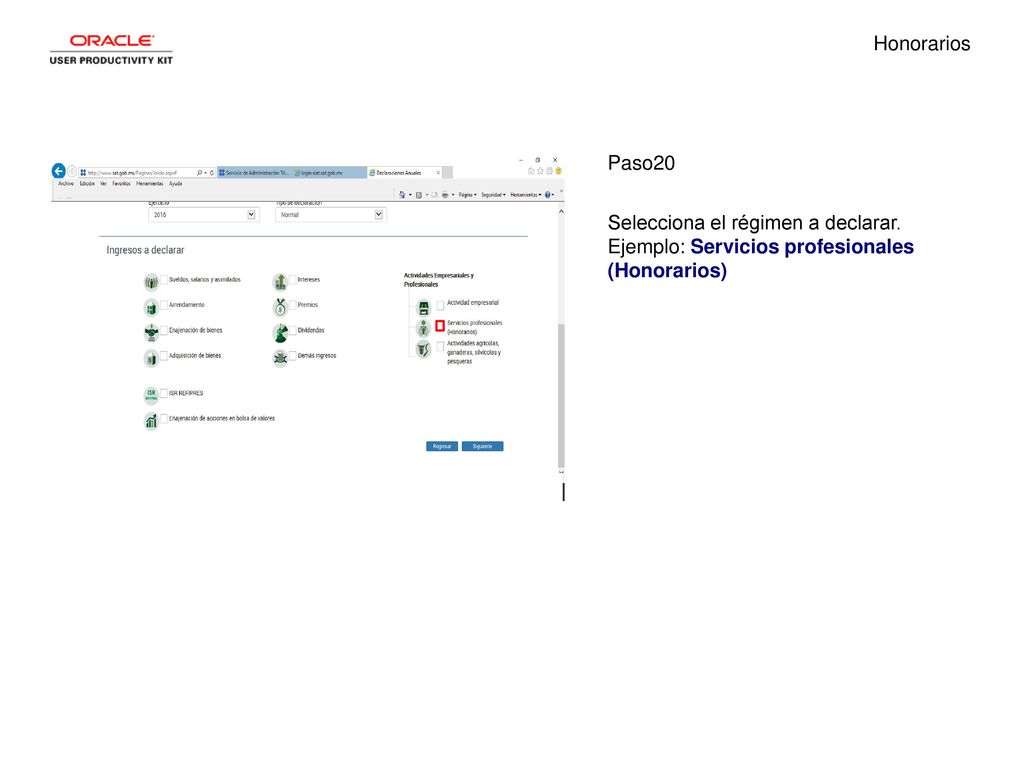Screen dimensions: 1024x768
Task: Click the blue help icon in command bar
Action: tap(547, 195)
